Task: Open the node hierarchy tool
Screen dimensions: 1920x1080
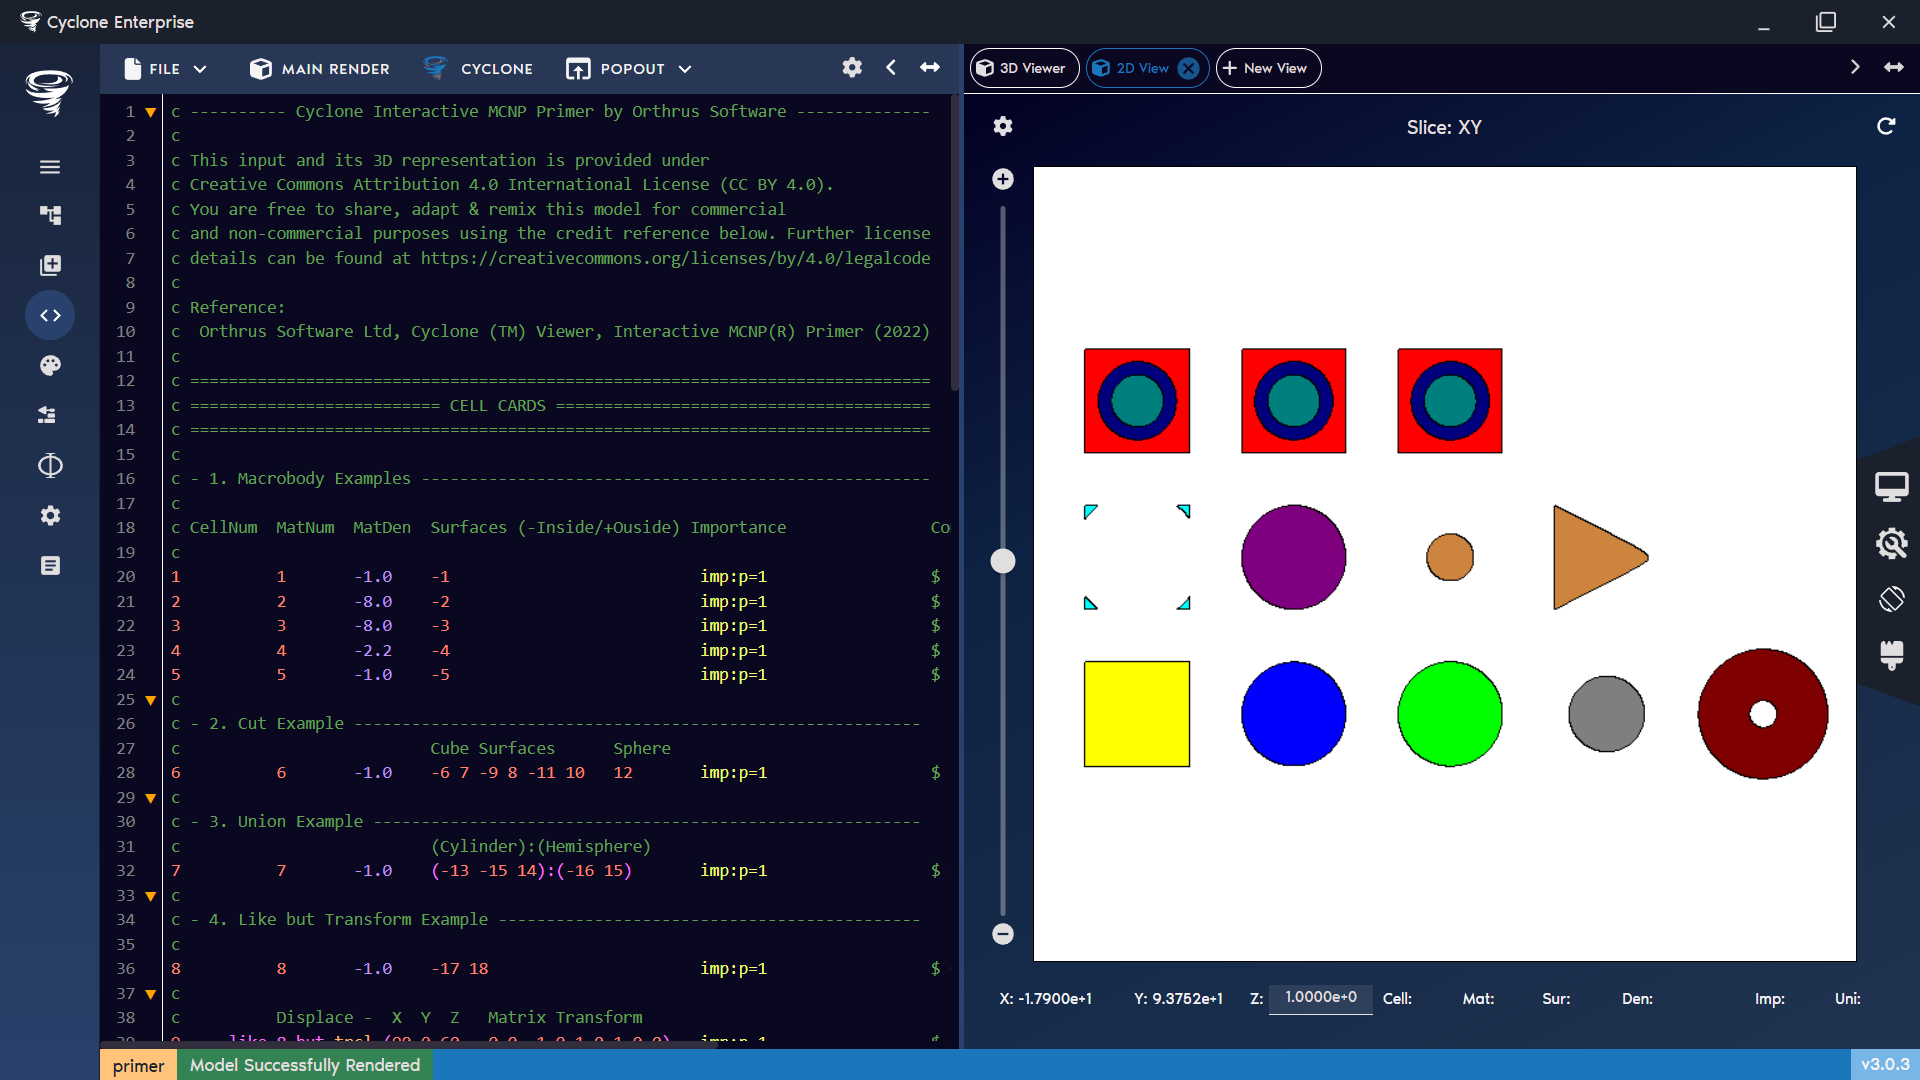Action: pos(49,215)
